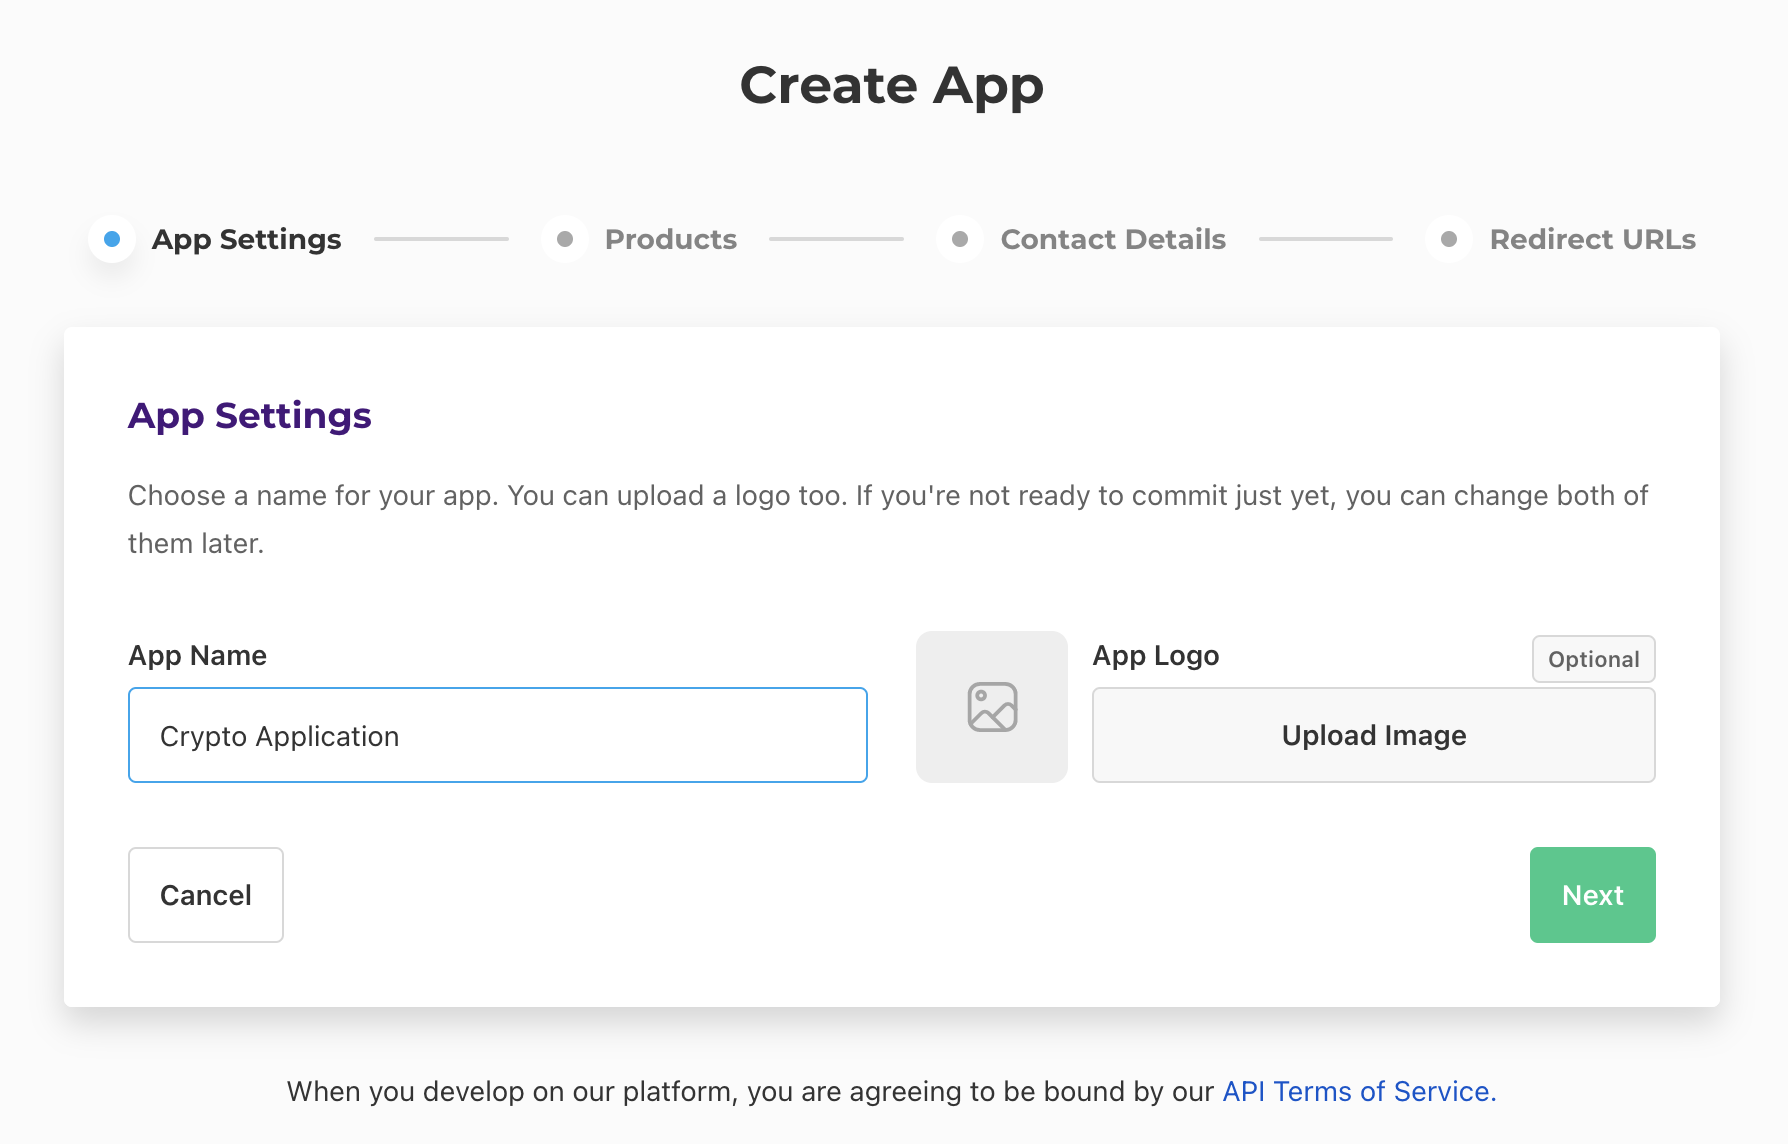
Task: Click the line between App Settings and Products
Action: point(441,239)
